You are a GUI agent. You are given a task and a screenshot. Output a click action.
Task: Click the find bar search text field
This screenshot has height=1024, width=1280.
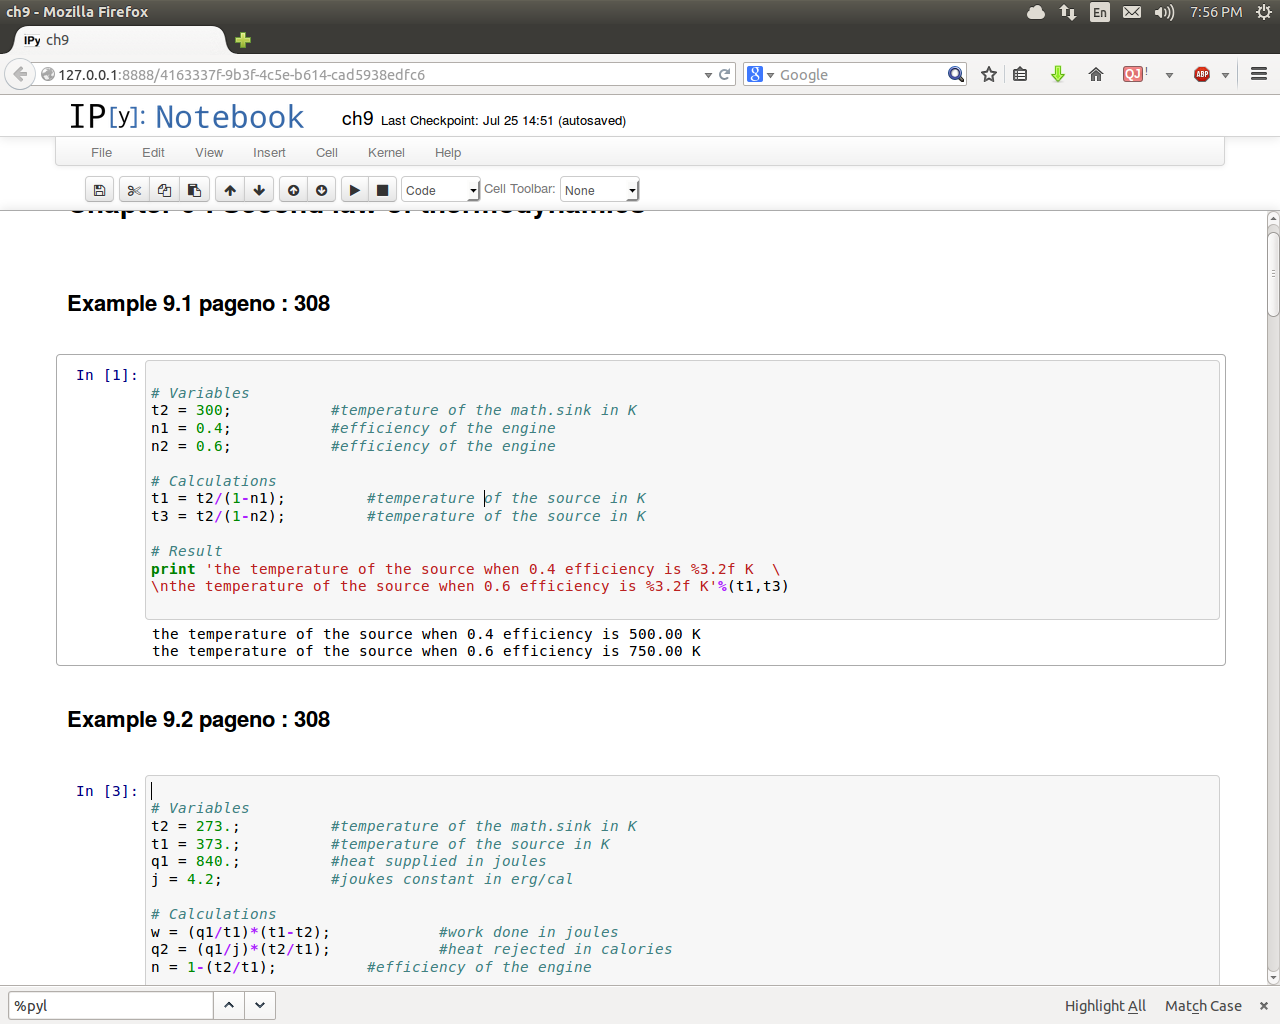110,1006
